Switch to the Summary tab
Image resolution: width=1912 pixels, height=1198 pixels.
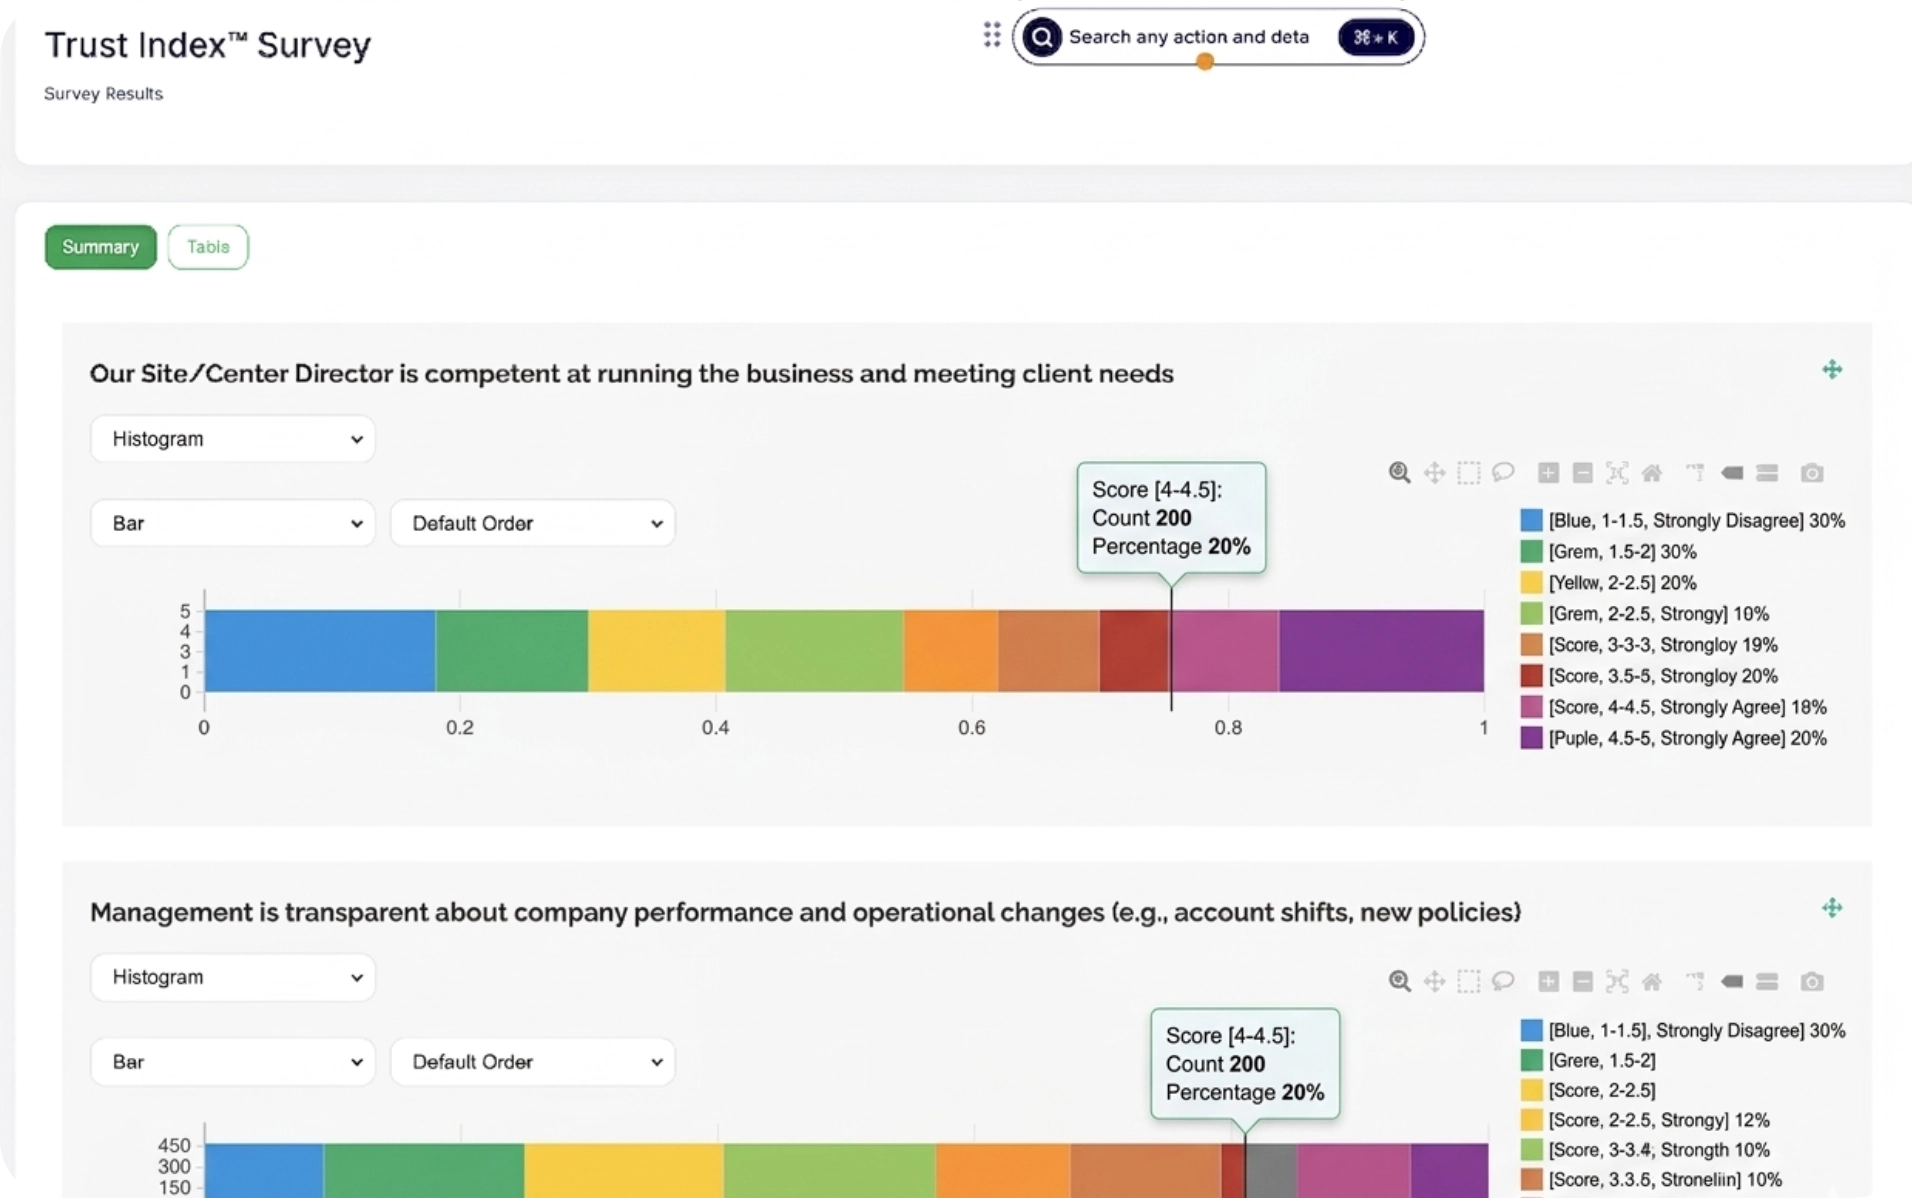click(x=100, y=247)
